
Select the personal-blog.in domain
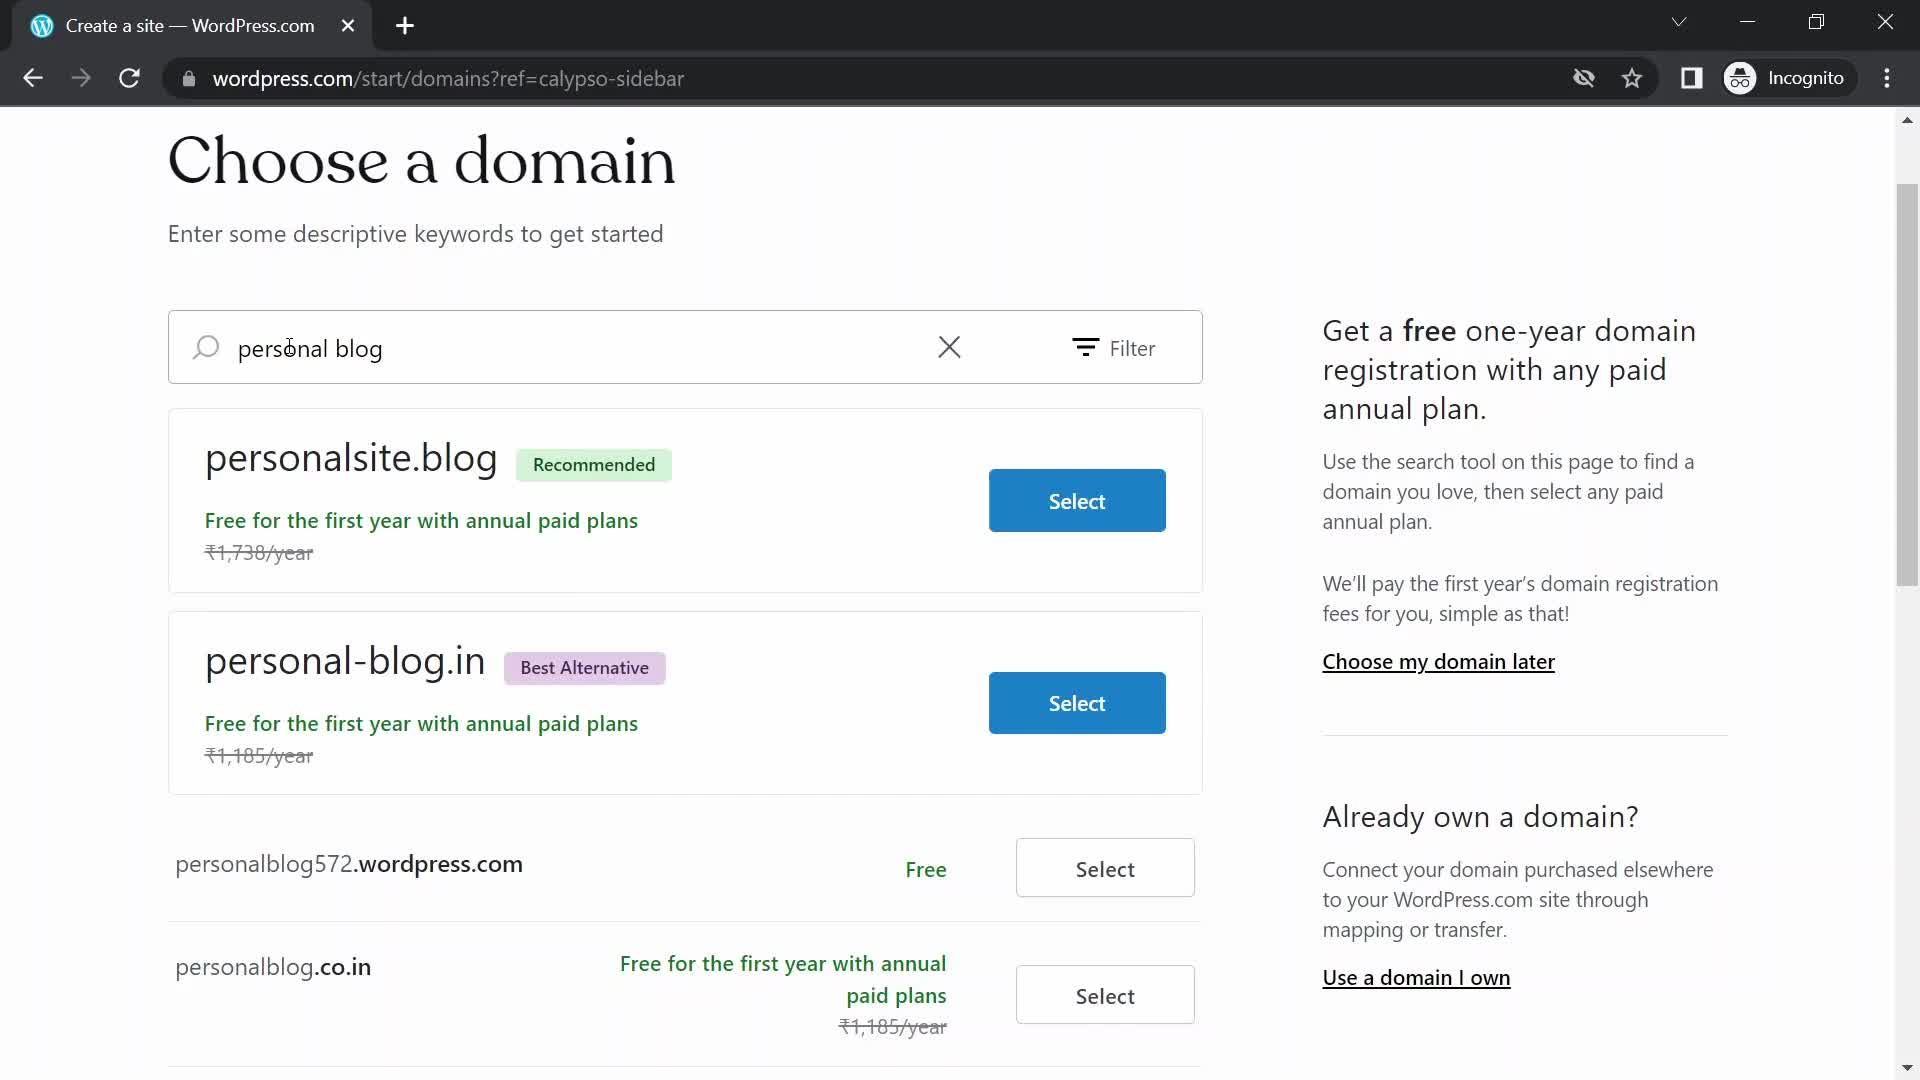point(1077,703)
